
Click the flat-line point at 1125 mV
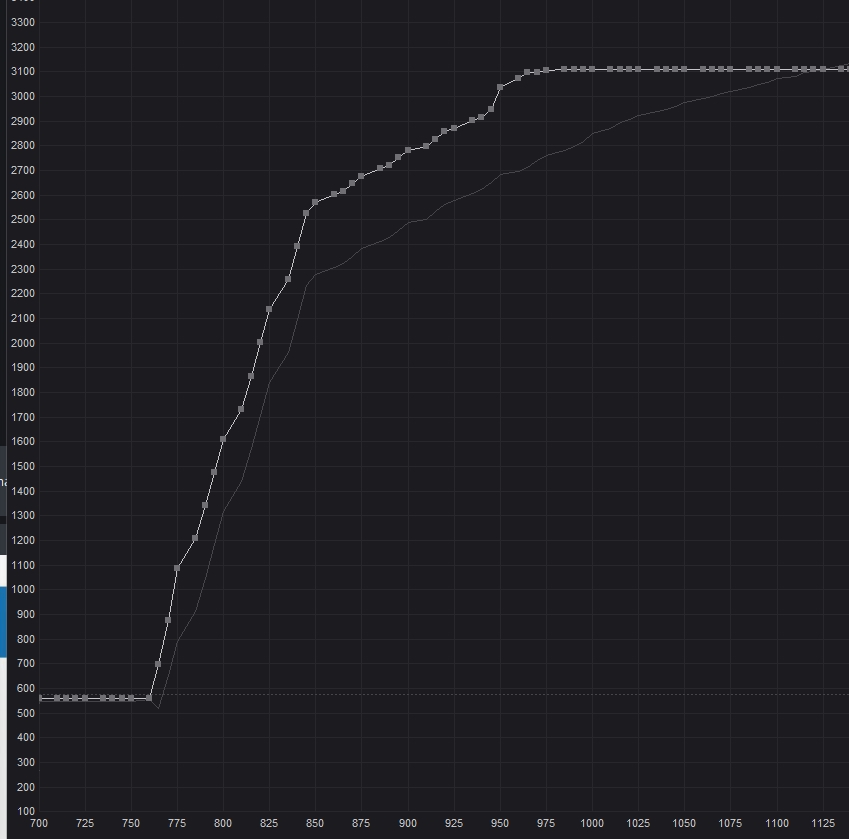coord(823,69)
